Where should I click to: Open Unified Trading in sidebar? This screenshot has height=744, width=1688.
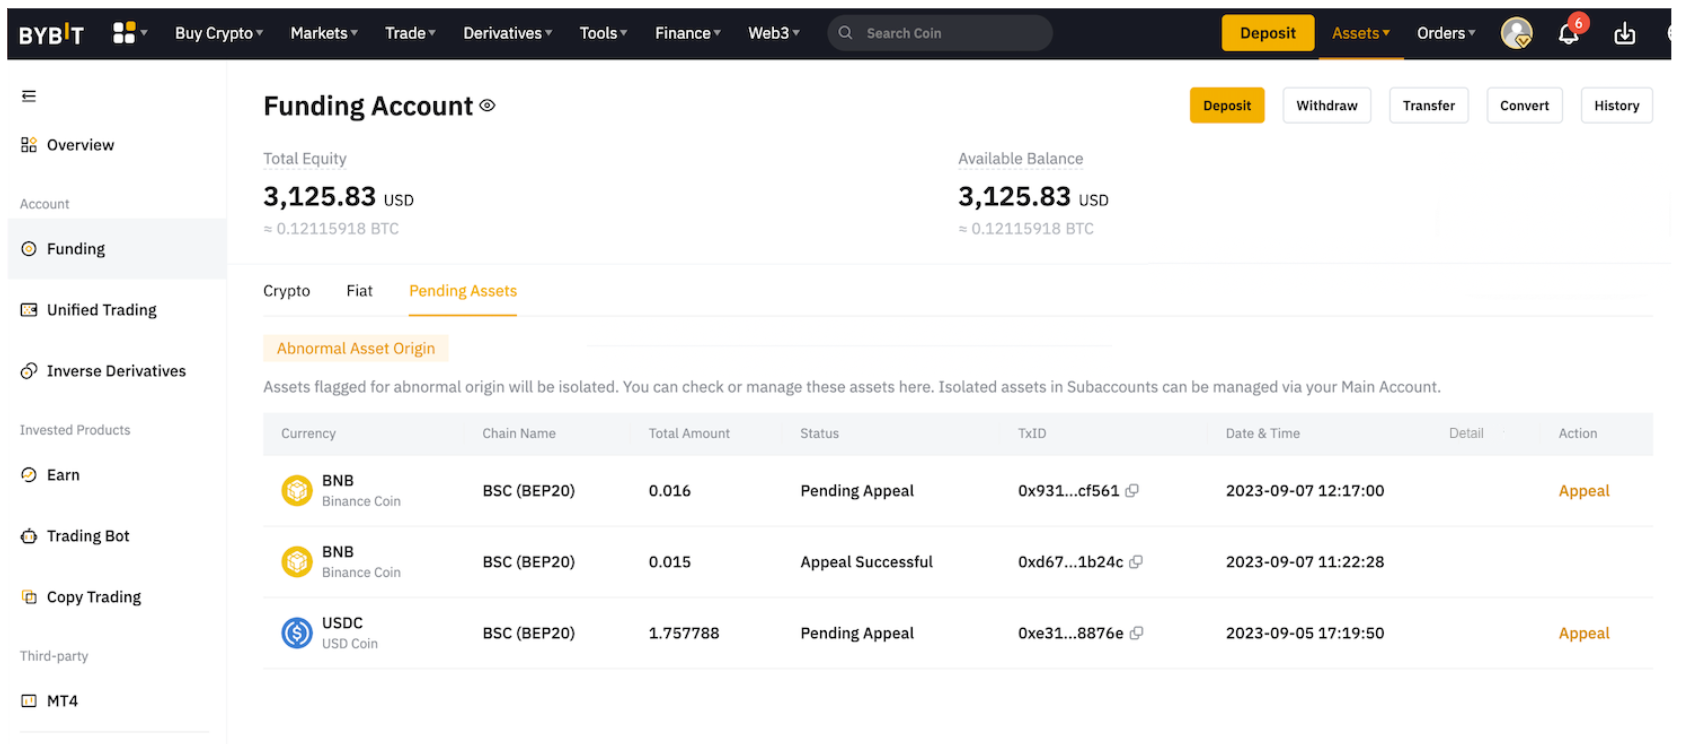tap(101, 310)
